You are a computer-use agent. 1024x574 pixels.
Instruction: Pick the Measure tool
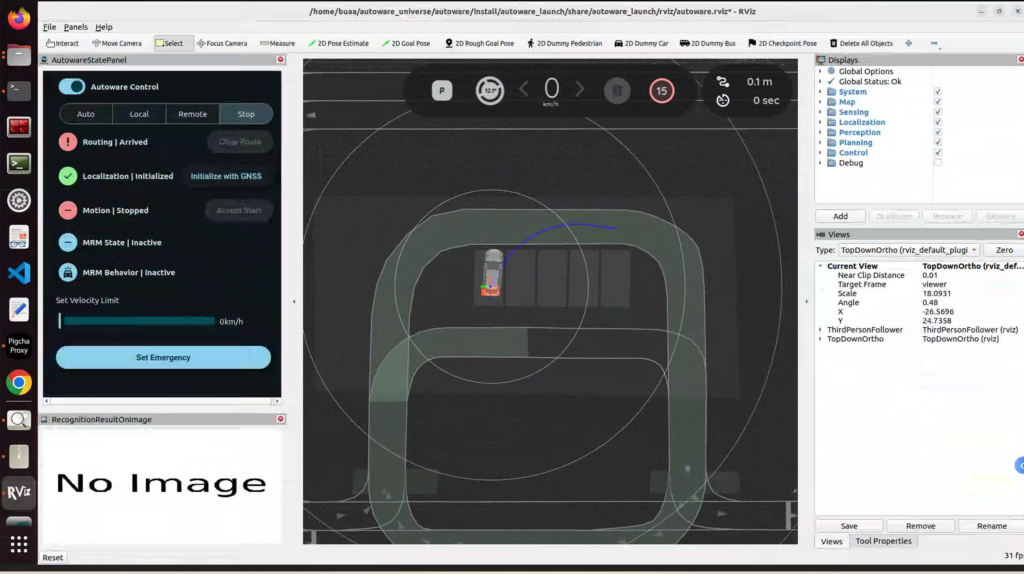[x=278, y=43]
